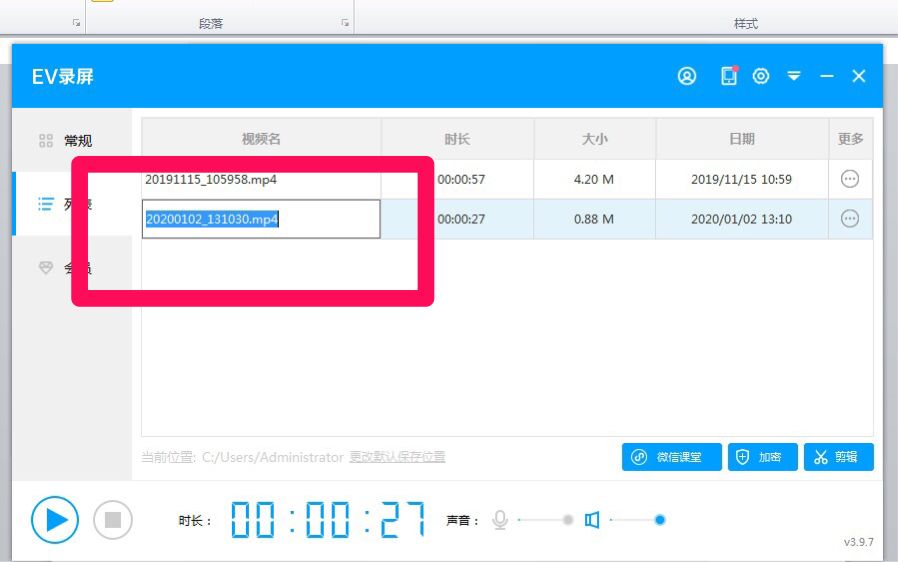Adjust the microphone volume slider
This screenshot has height=562, width=898.
[544, 520]
